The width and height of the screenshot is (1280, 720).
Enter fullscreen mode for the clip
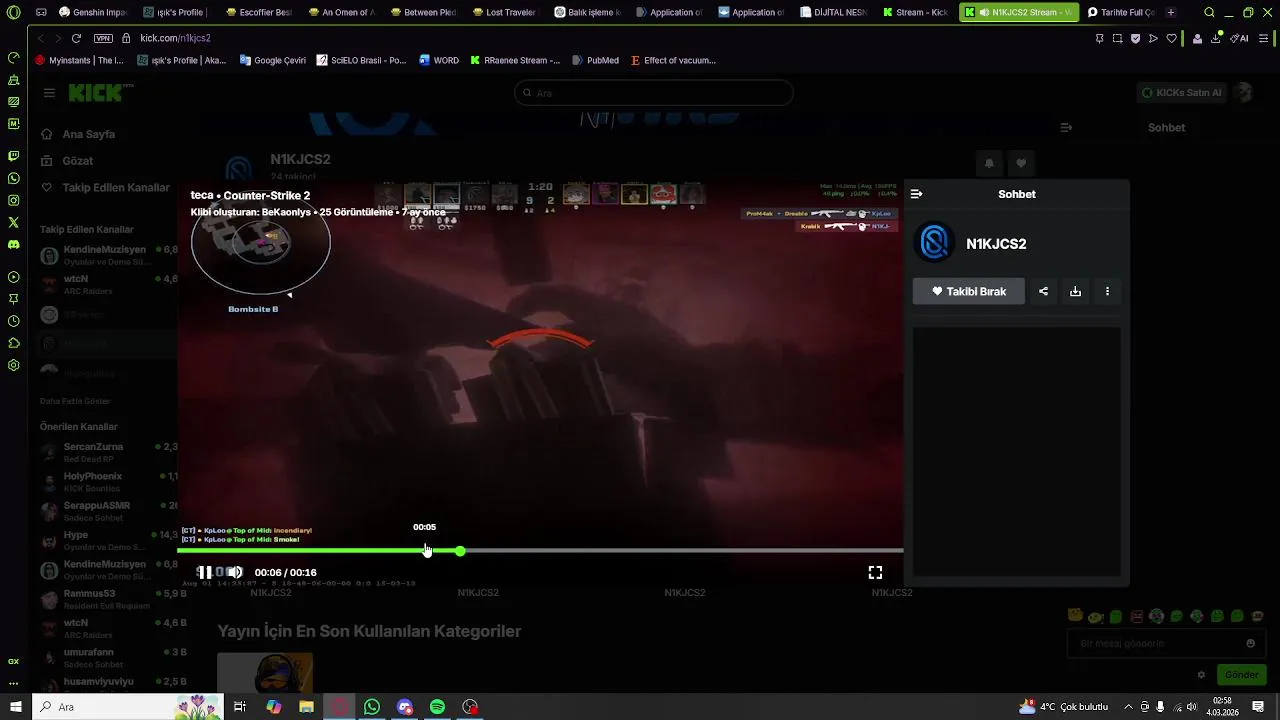pyautogui.click(x=875, y=572)
